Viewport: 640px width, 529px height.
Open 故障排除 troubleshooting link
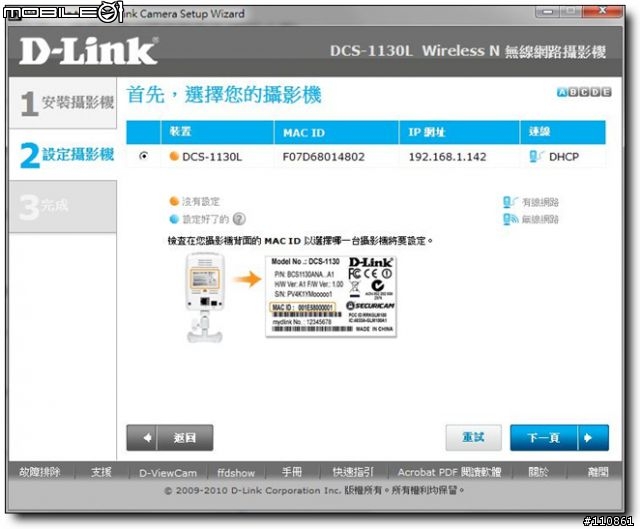[40, 472]
